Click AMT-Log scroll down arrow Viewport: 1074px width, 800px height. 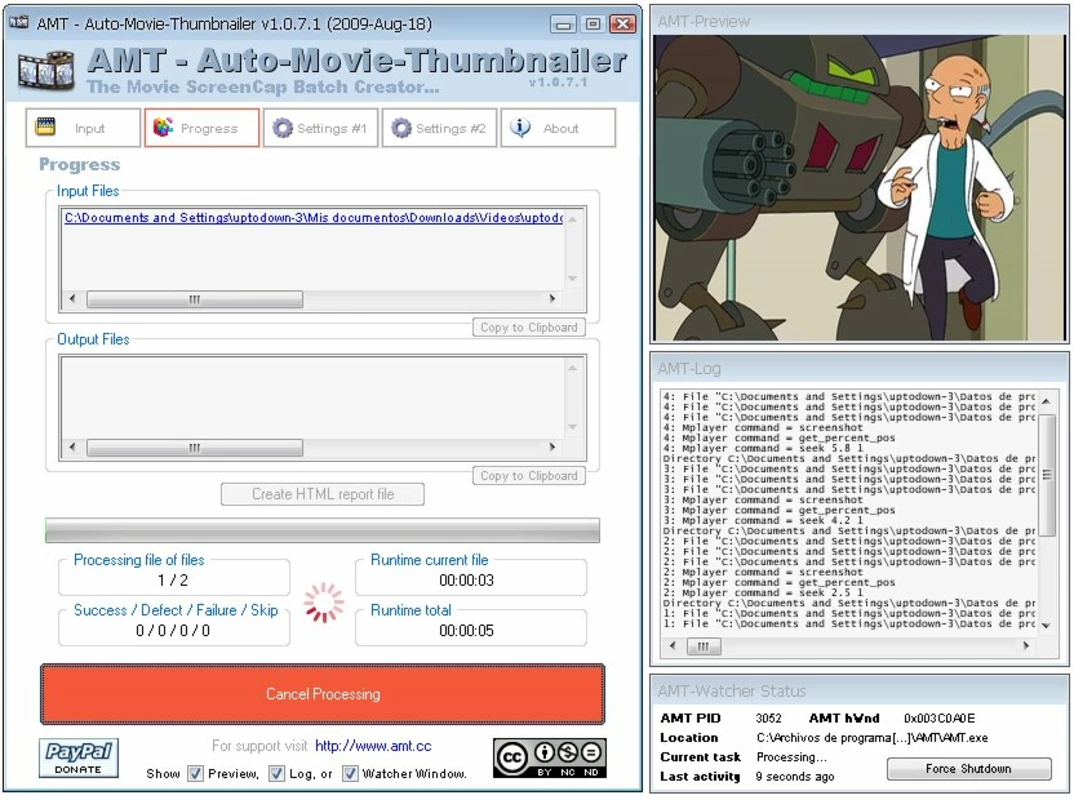coord(1047,625)
